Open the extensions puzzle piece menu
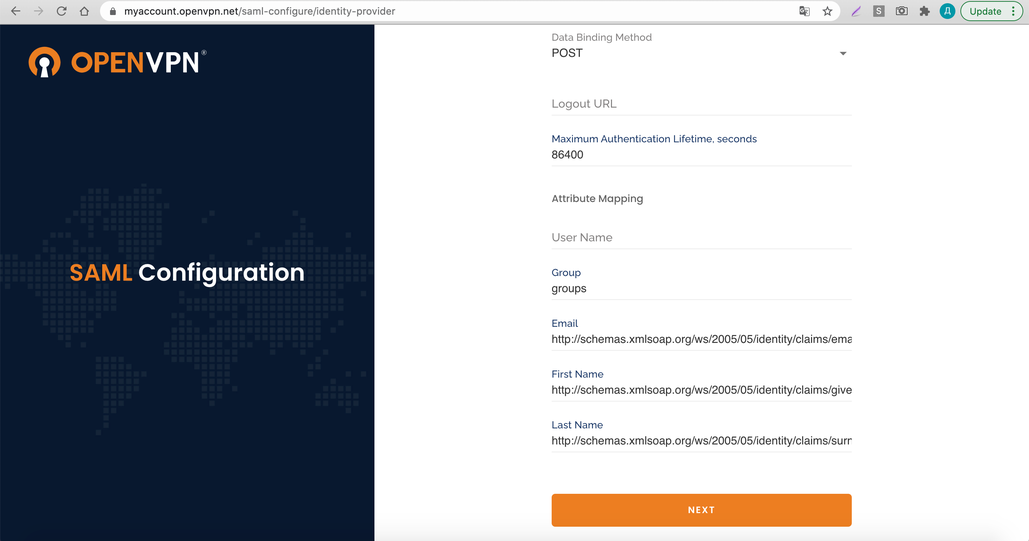Screen dimensions: 1029x541 click(925, 11)
